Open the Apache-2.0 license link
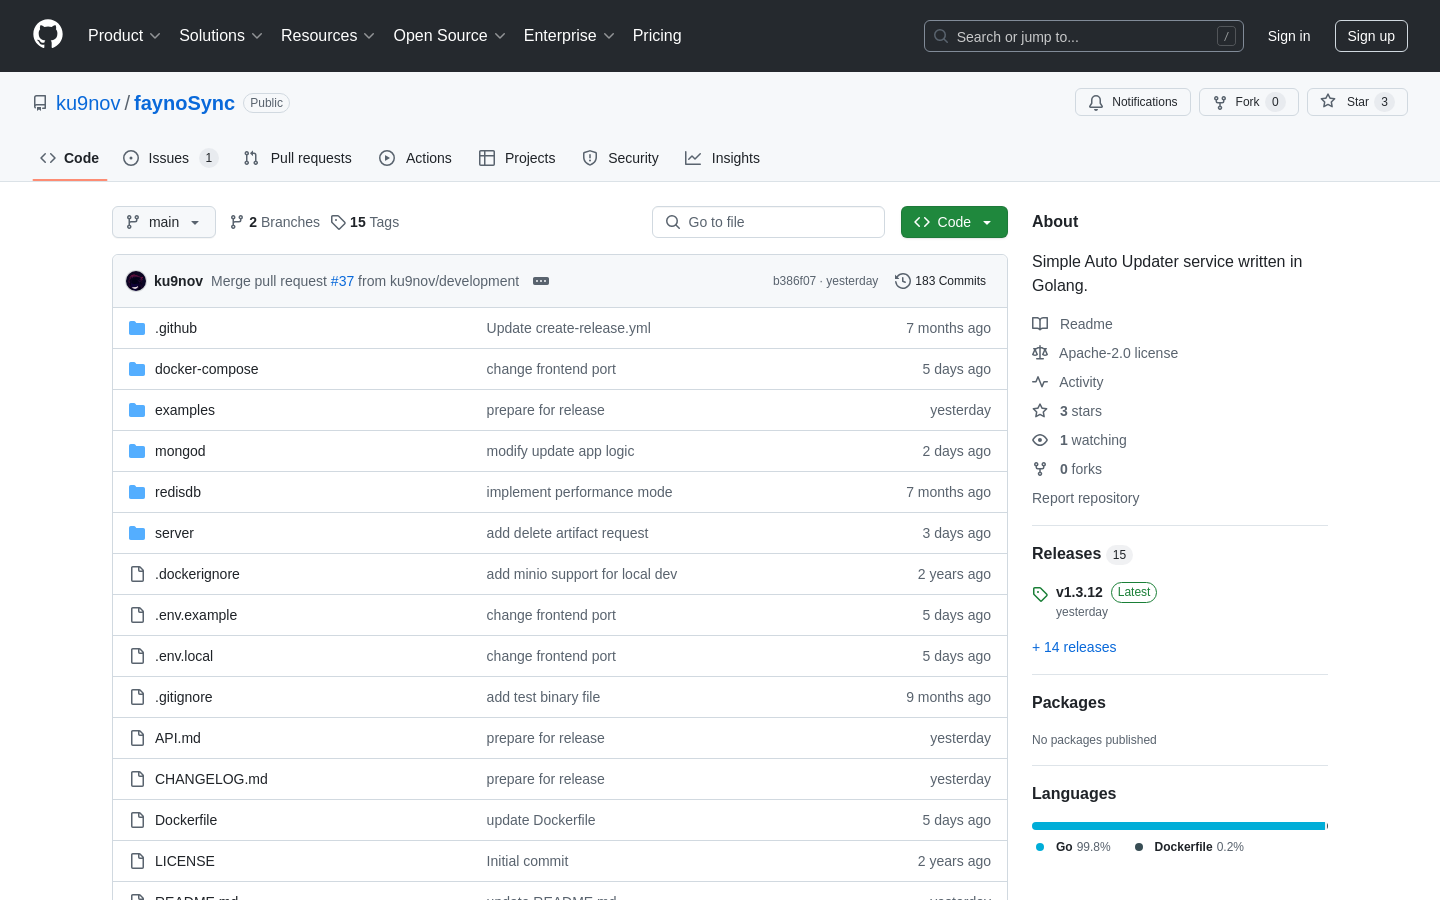This screenshot has height=900, width=1440. [1118, 353]
